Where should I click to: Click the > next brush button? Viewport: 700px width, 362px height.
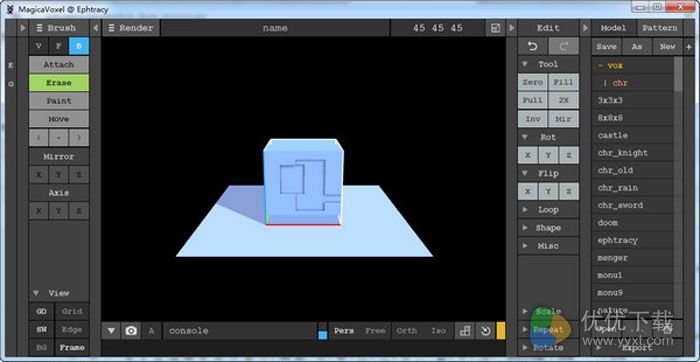coord(79,137)
